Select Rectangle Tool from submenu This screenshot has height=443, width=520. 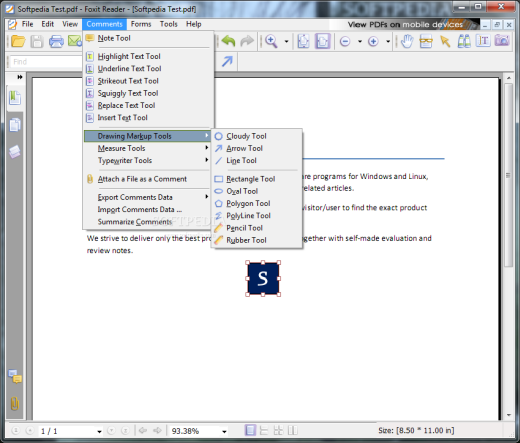coord(257,179)
